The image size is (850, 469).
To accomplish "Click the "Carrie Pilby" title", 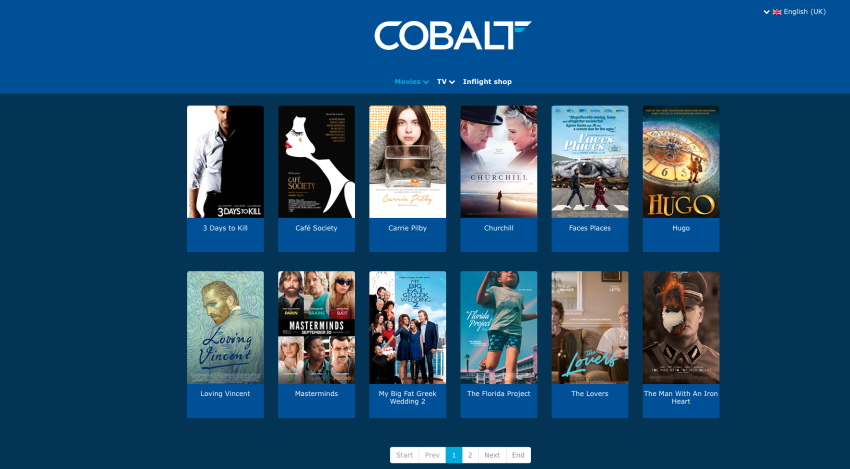I will point(408,228).
